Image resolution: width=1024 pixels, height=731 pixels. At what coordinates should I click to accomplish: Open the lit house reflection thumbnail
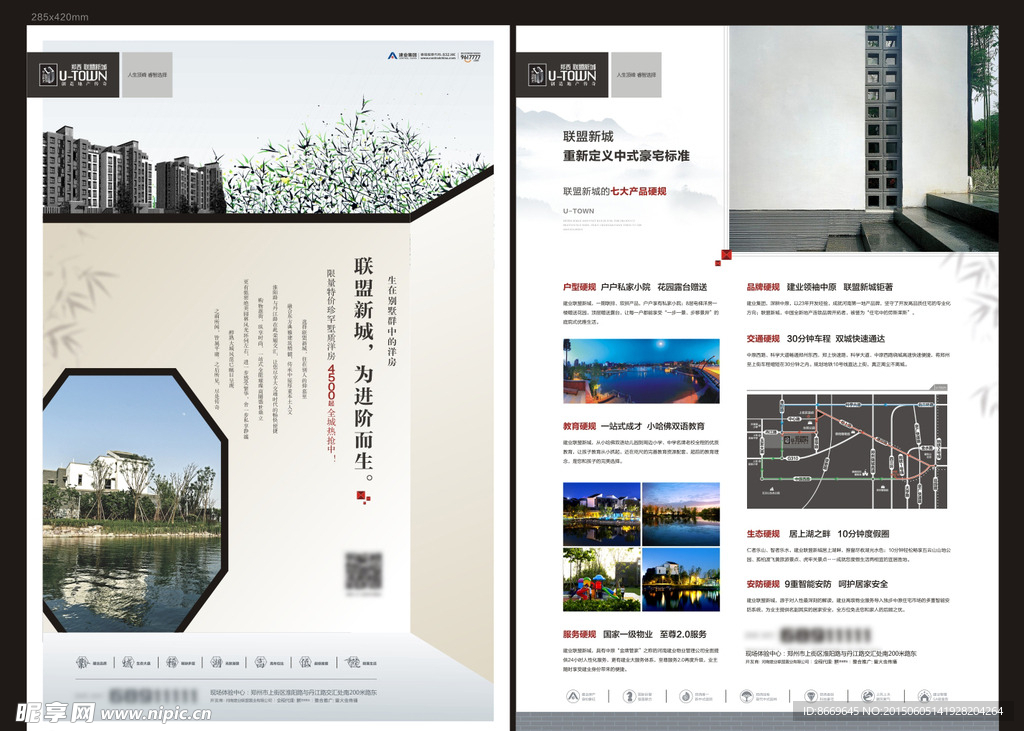point(681,579)
